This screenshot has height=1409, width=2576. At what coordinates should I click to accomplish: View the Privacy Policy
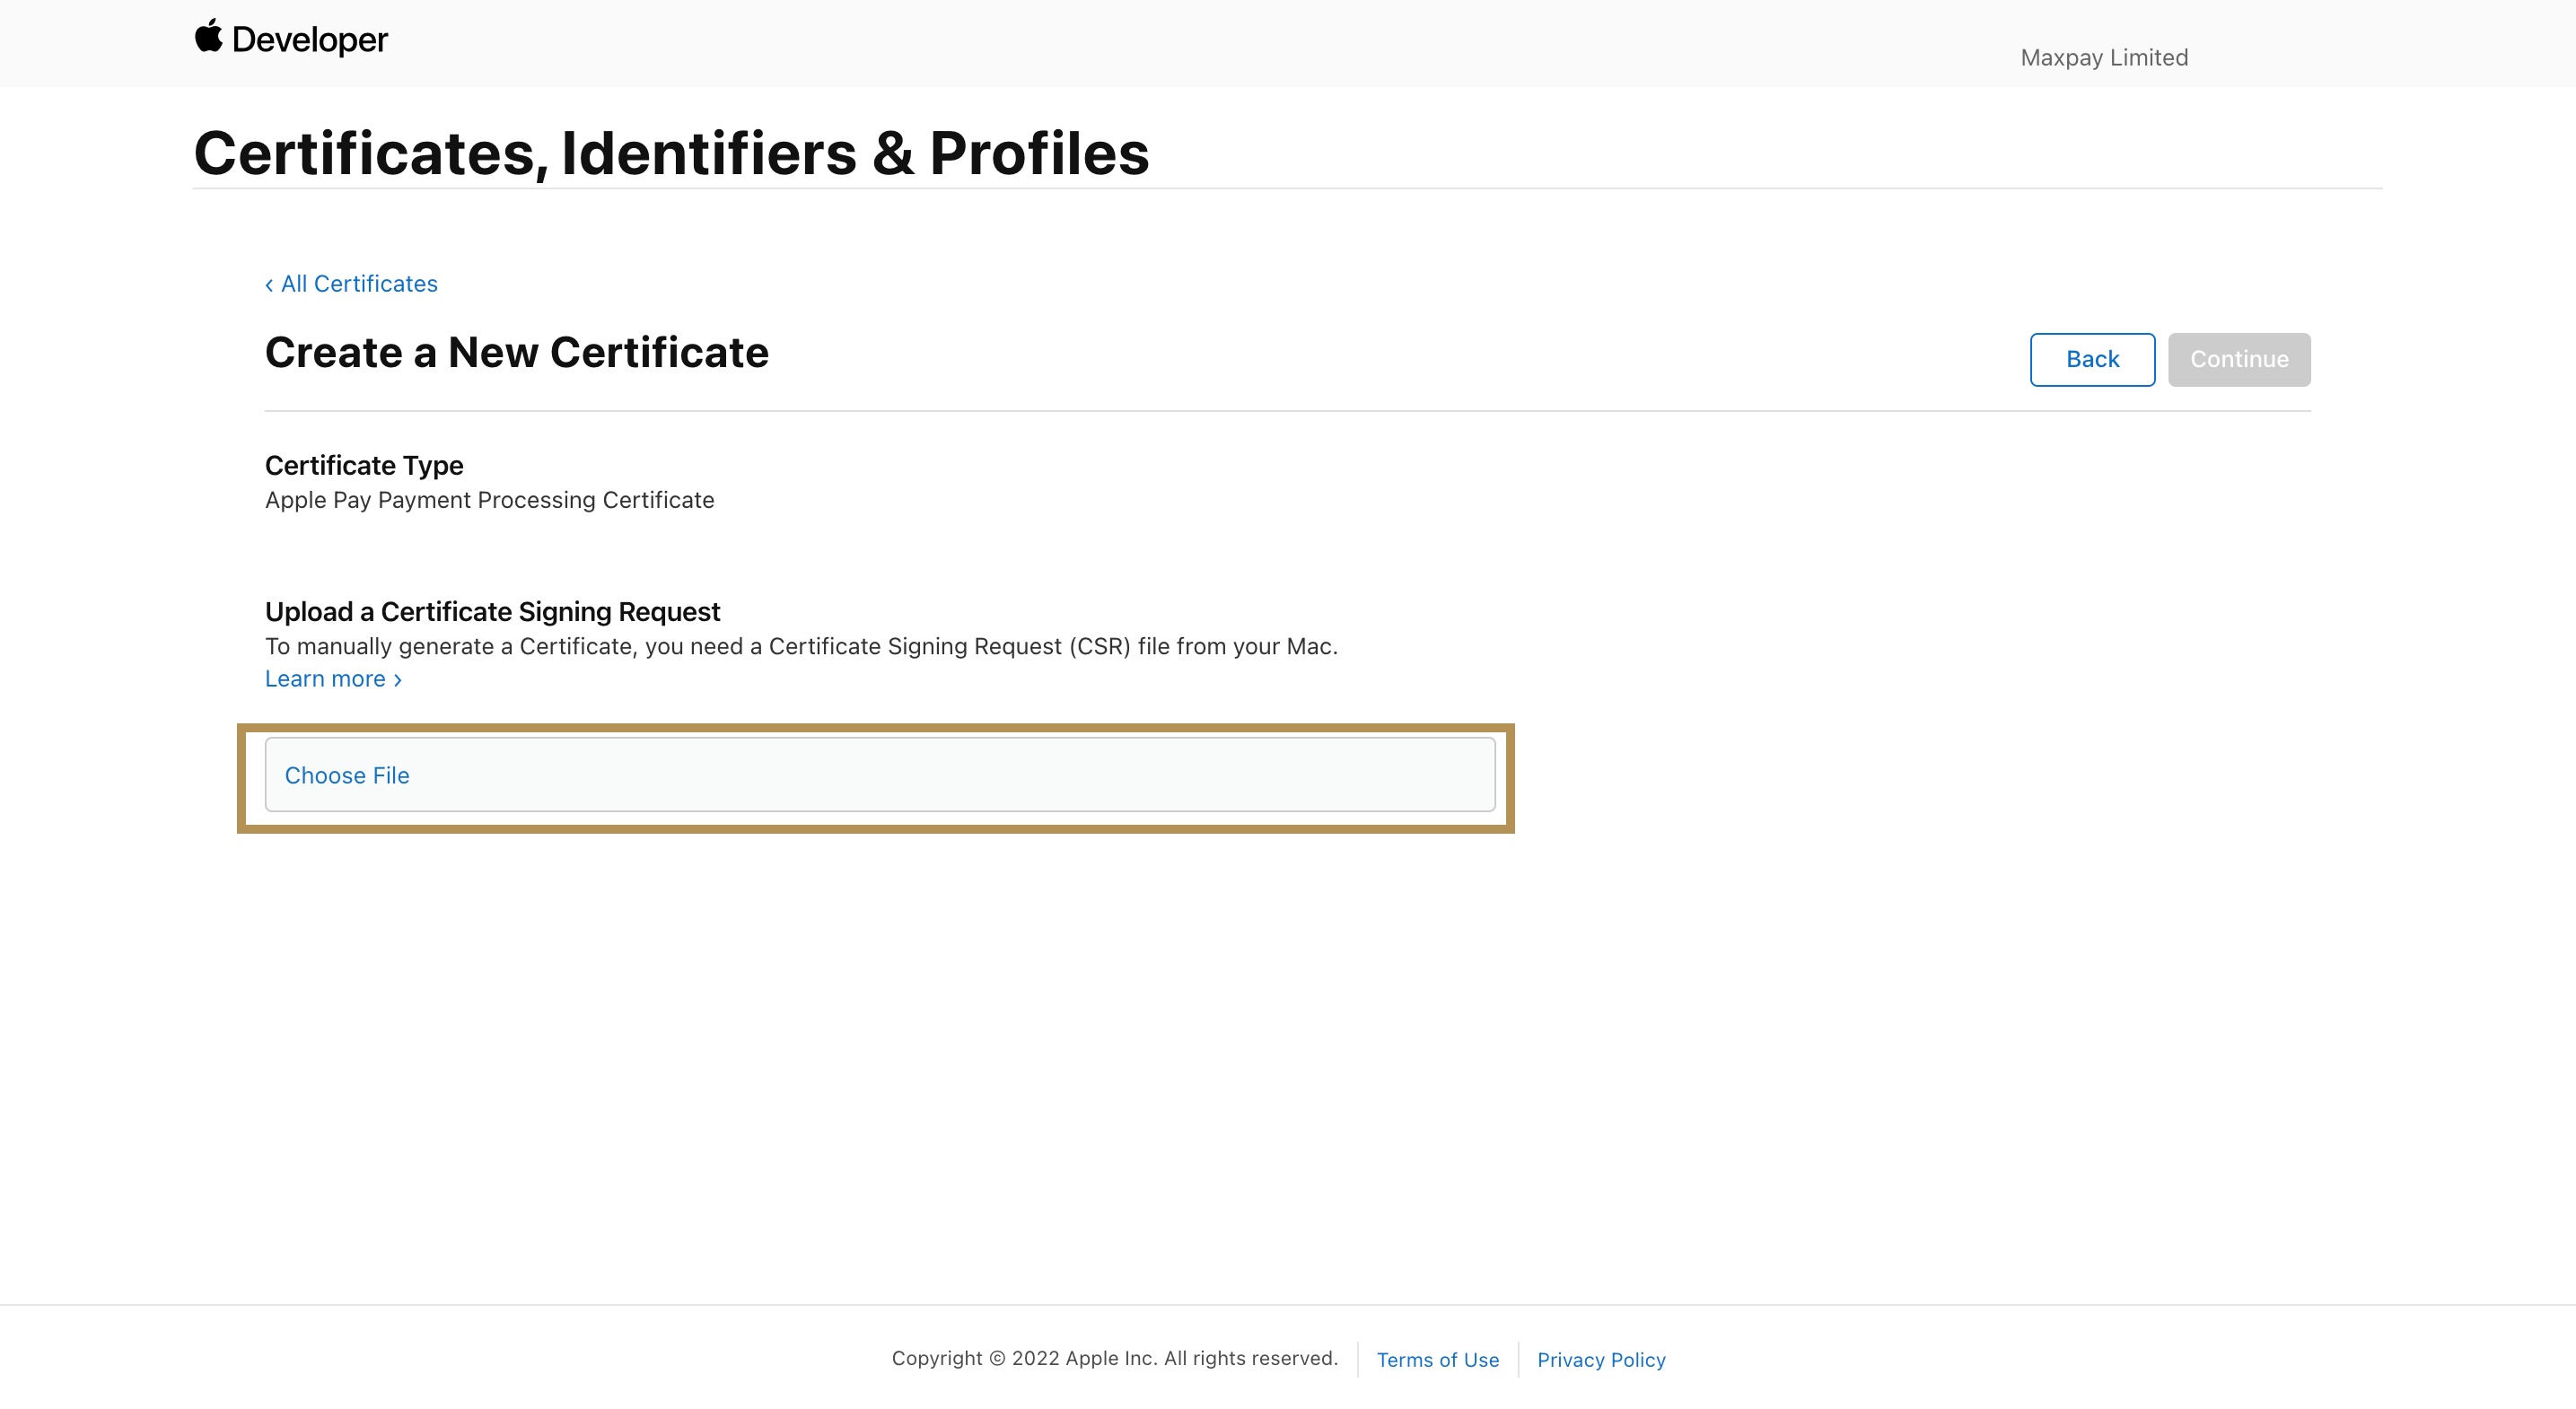tap(1601, 1359)
